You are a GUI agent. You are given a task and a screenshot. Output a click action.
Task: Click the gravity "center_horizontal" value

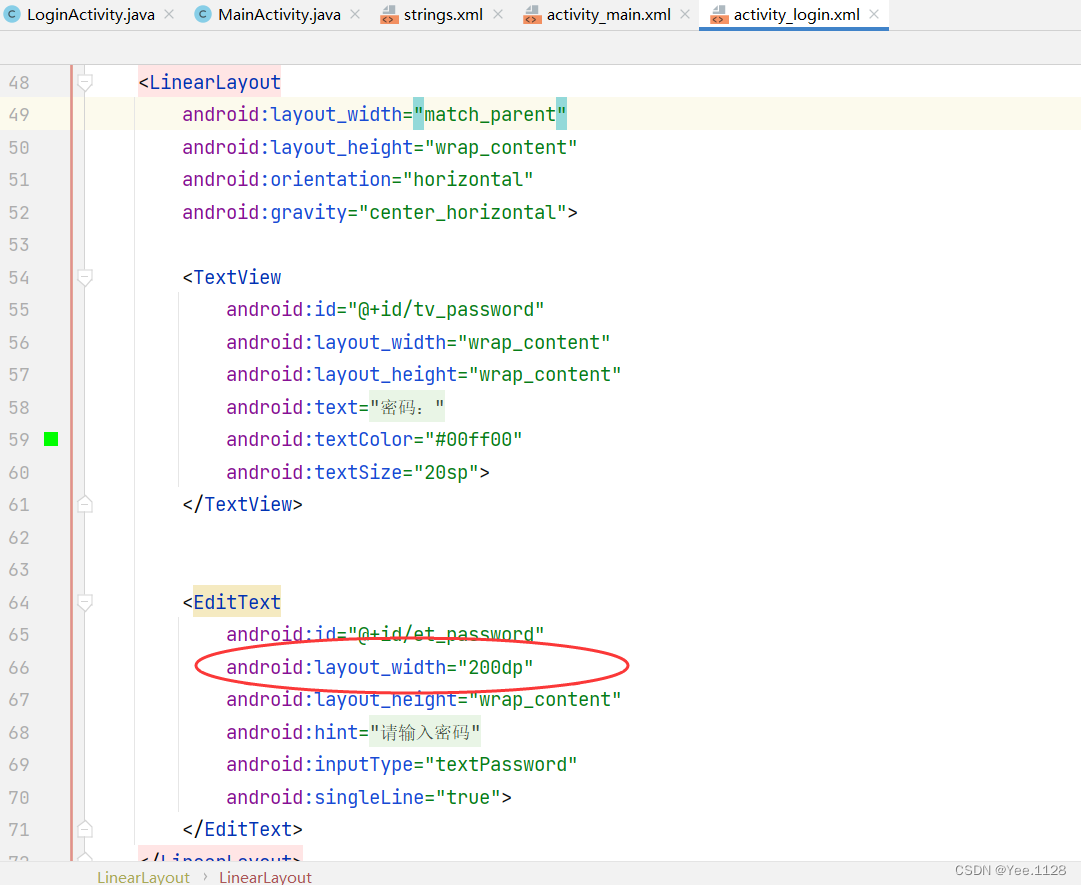tap(463, 212)
